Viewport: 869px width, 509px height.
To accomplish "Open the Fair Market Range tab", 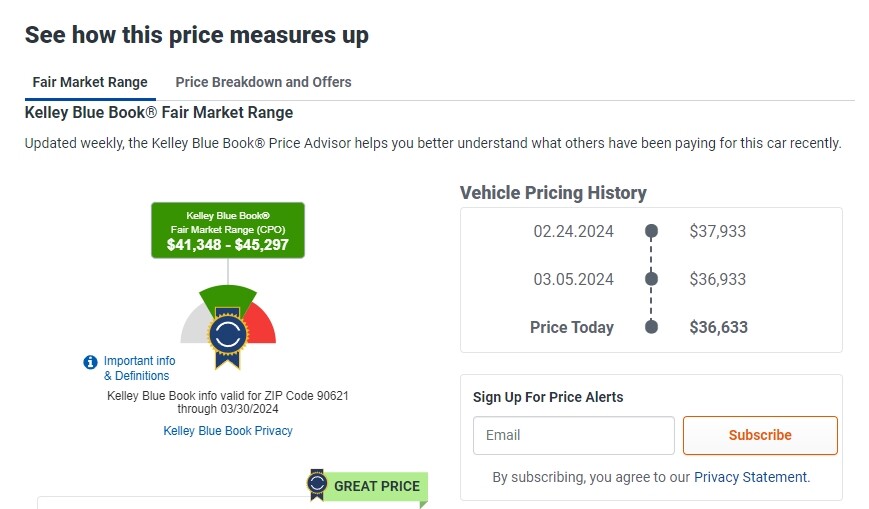I will [90, 82].
